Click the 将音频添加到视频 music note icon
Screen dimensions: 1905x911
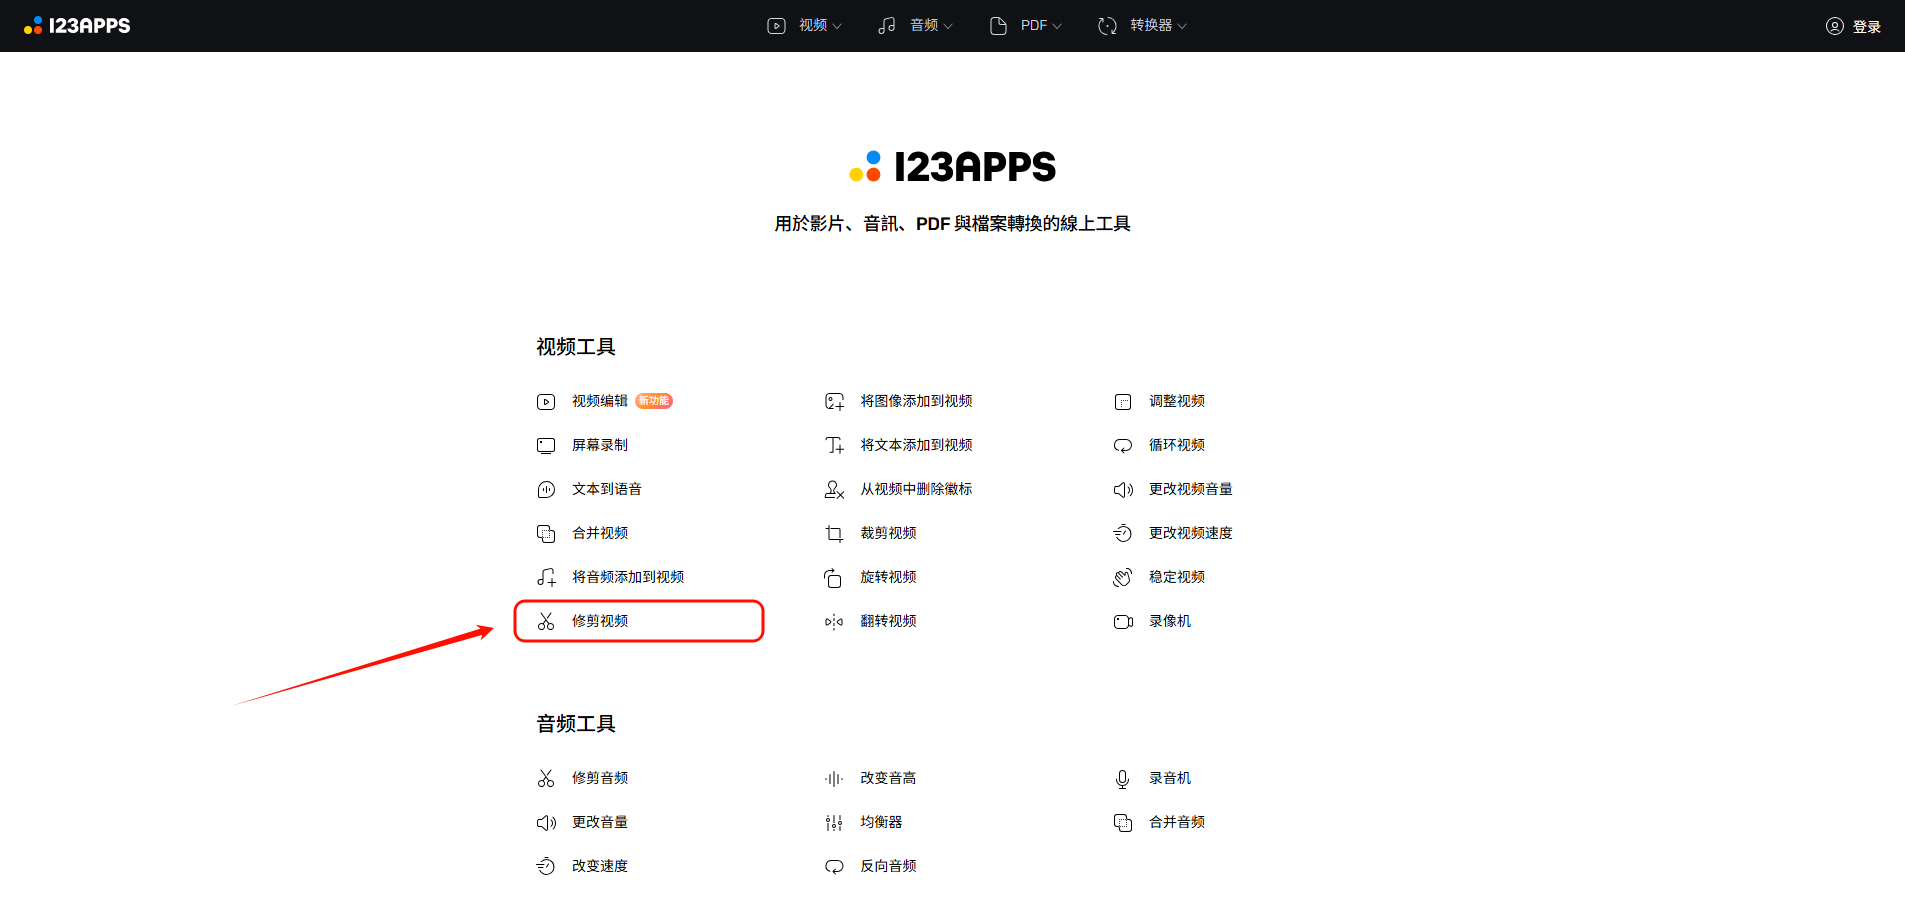click(x=546, y=578)
